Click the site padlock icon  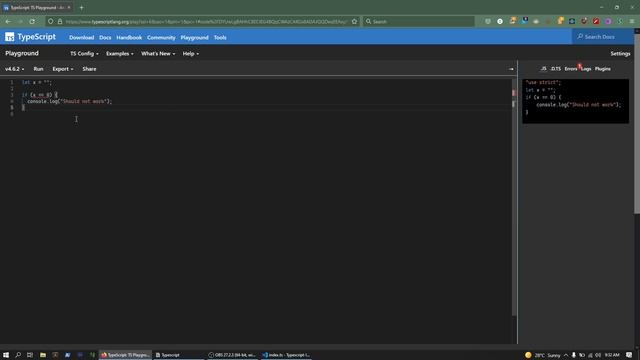click(x=60, y=21)
